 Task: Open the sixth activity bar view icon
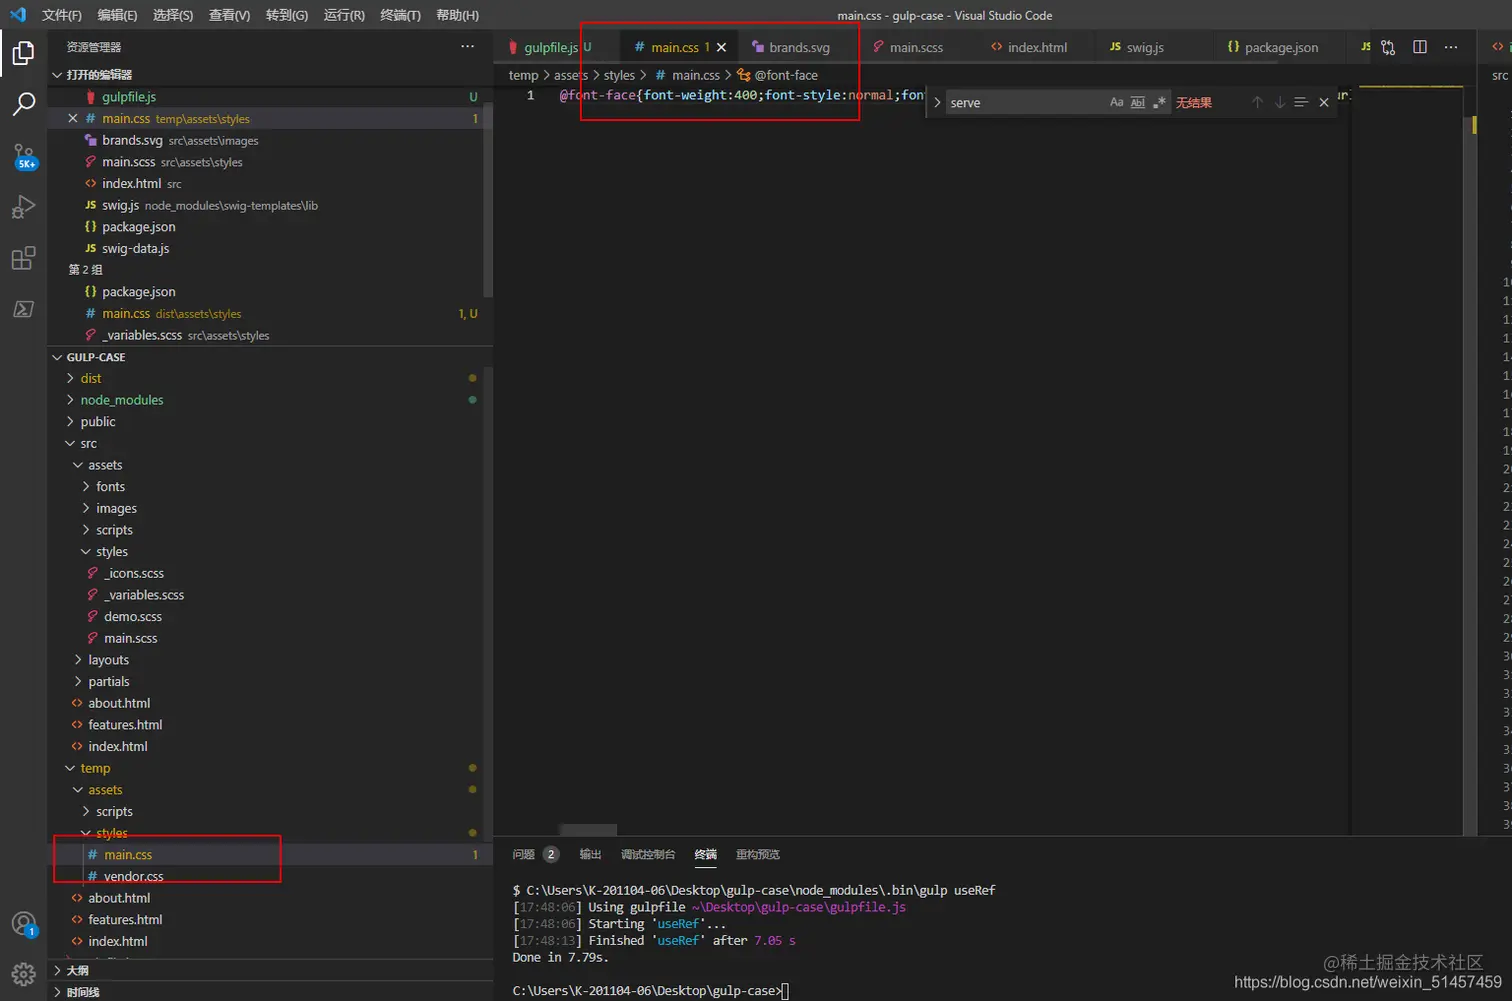click(x=23, y=309)
